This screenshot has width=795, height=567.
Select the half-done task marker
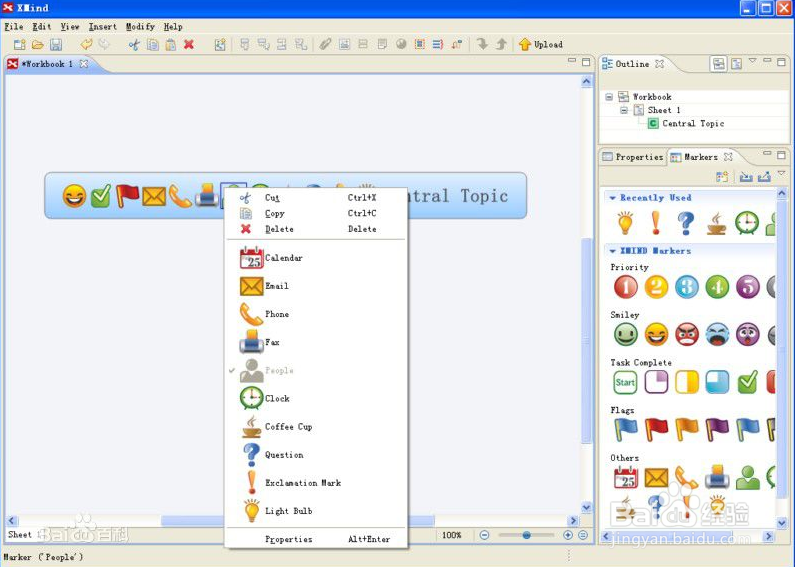click(x=686, y=382)
